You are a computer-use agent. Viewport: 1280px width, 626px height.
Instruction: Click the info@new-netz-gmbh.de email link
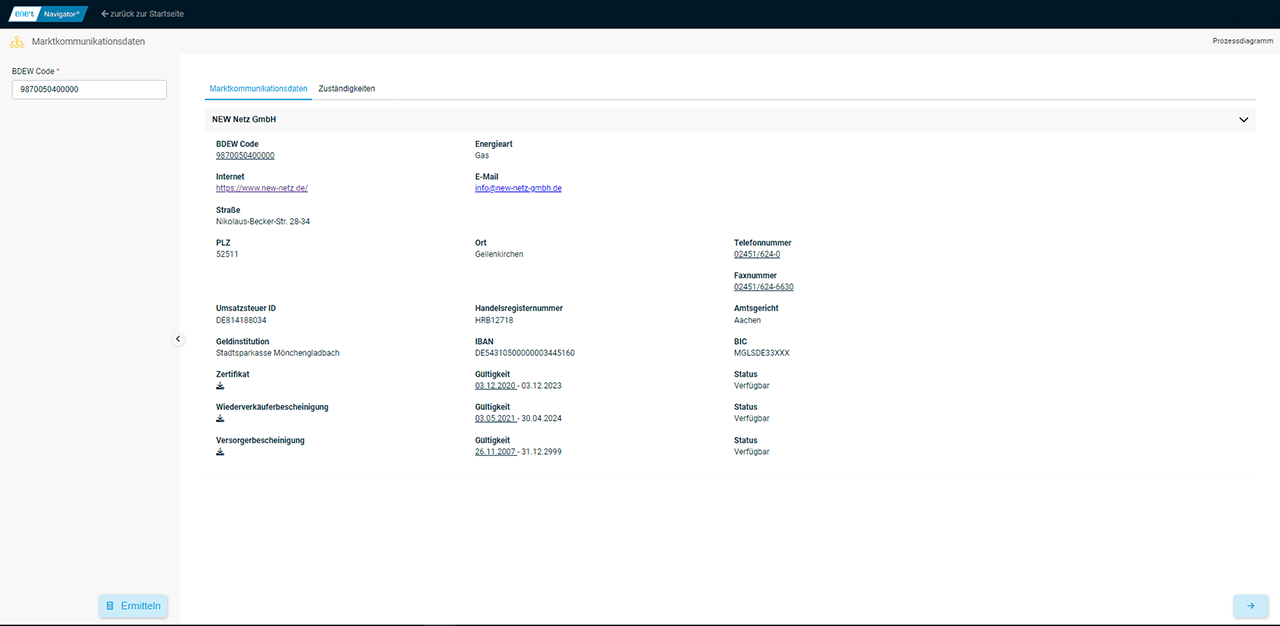click(518, 188)
